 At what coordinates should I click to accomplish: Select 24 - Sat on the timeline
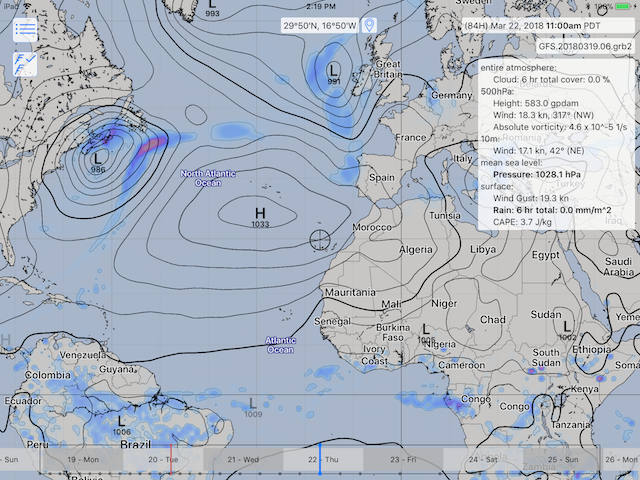(x=483, y=460)
